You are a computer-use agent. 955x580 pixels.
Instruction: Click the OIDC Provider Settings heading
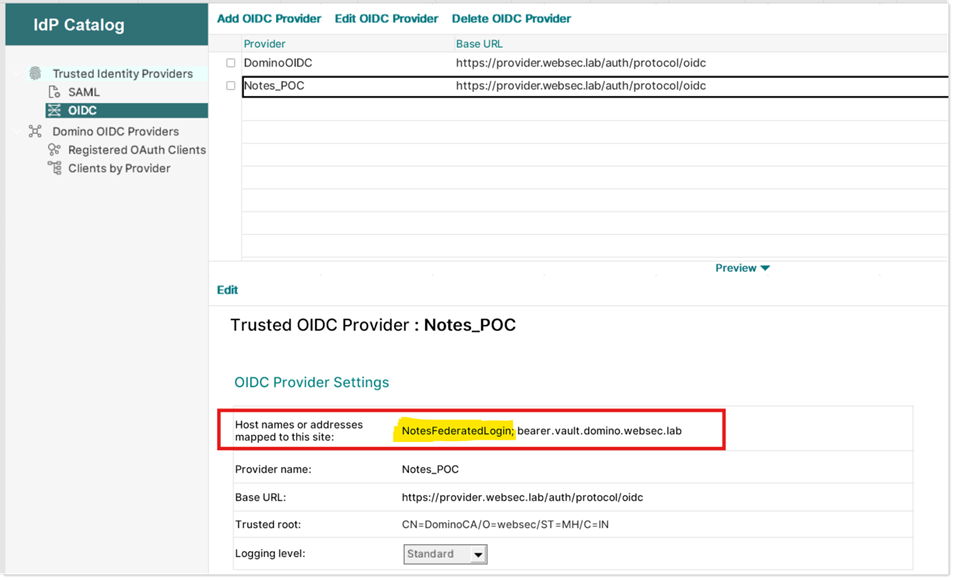pyautogui.click(x=311, y=382)
